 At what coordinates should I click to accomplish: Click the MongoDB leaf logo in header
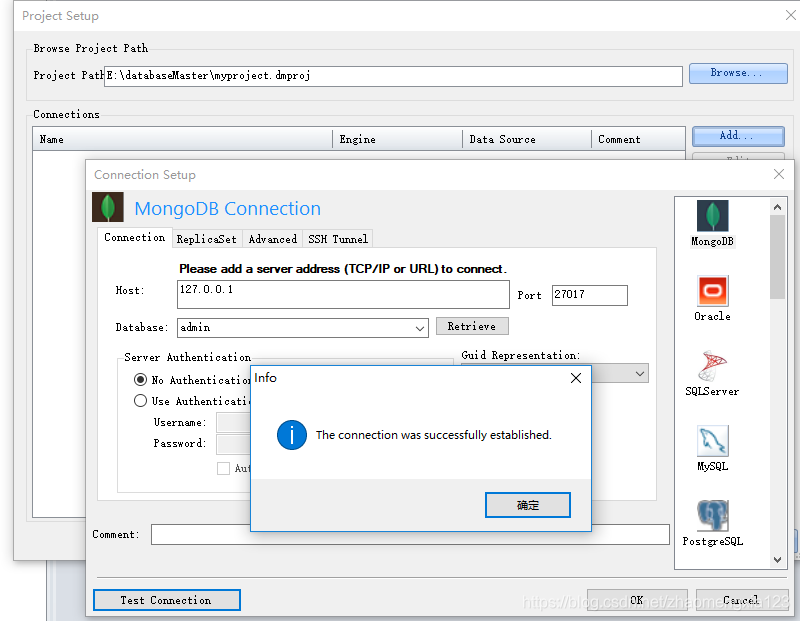coord(108,207)
